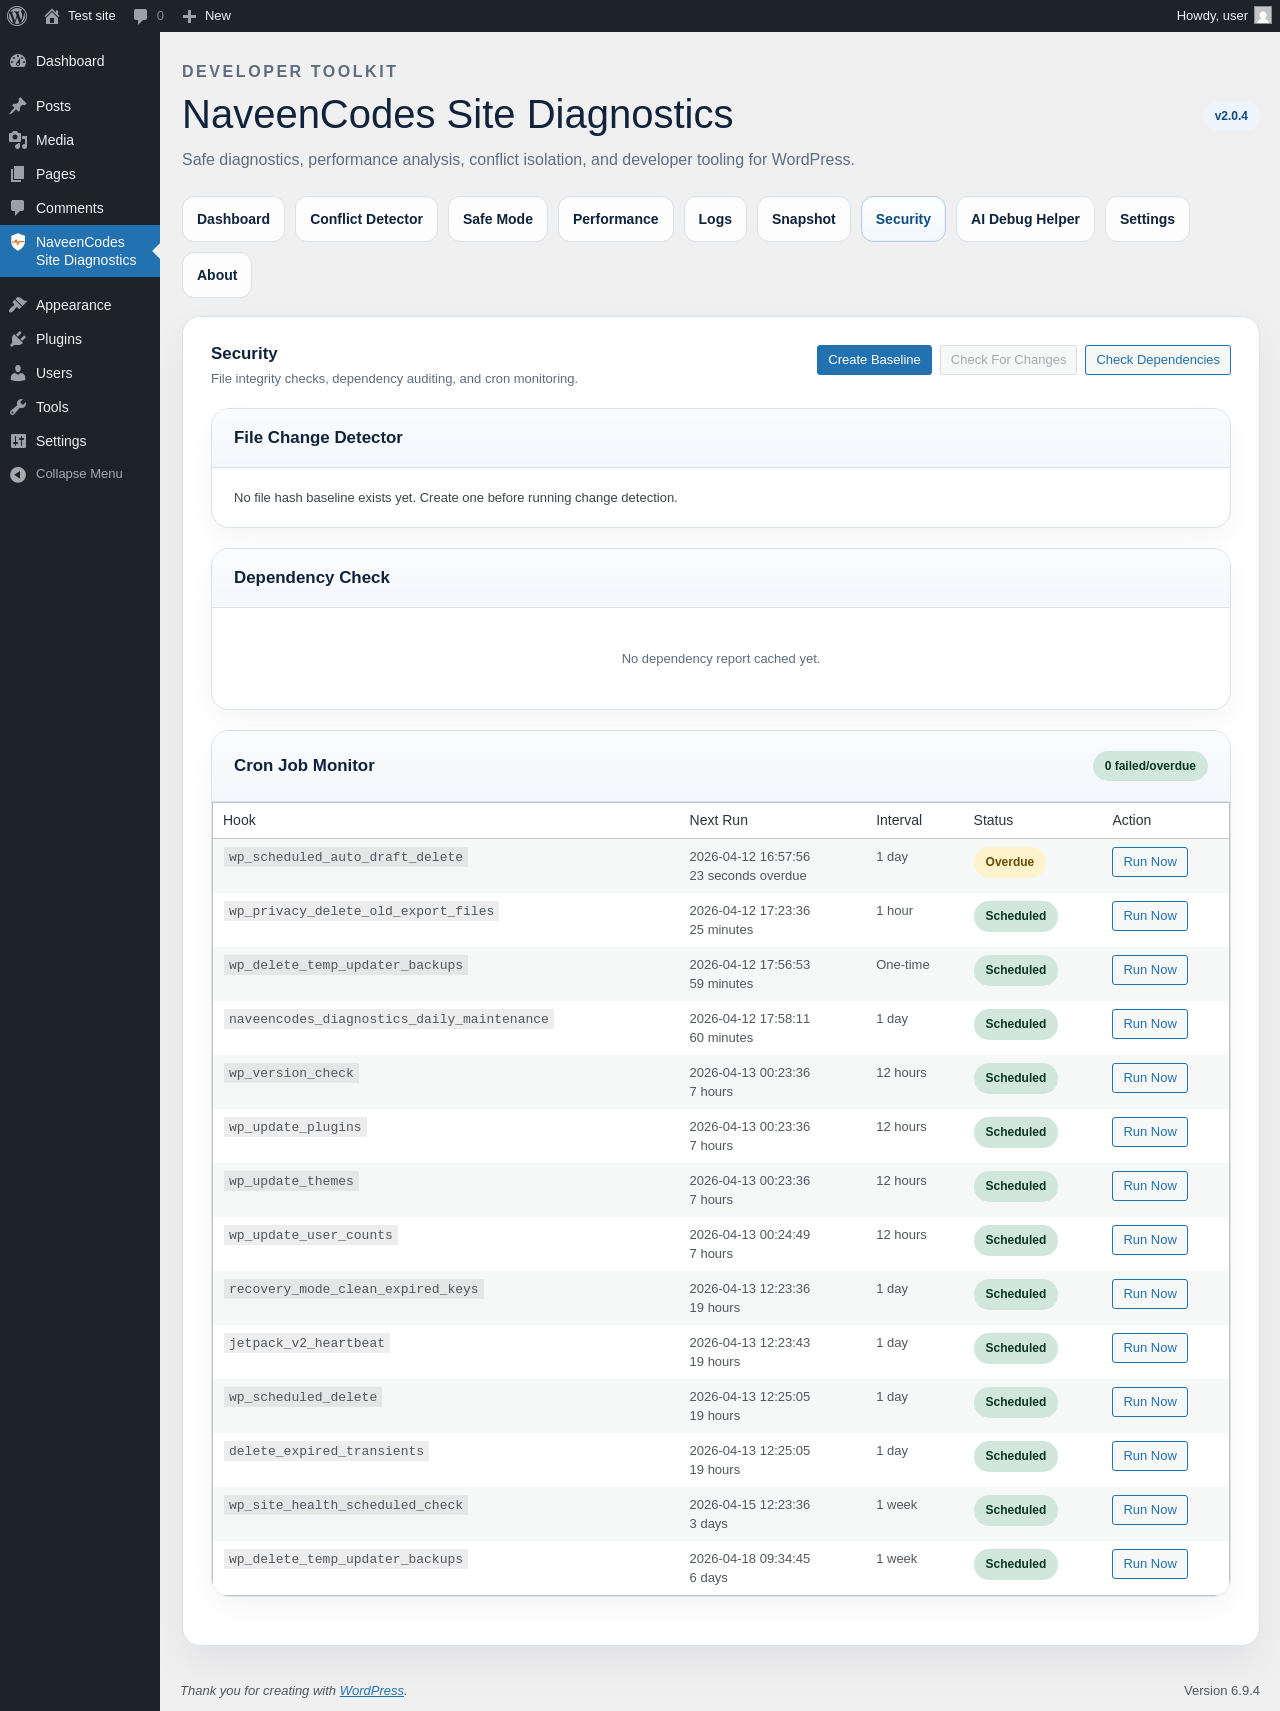Click Run Now for wp_update_themes

tap(1150, 1186)
